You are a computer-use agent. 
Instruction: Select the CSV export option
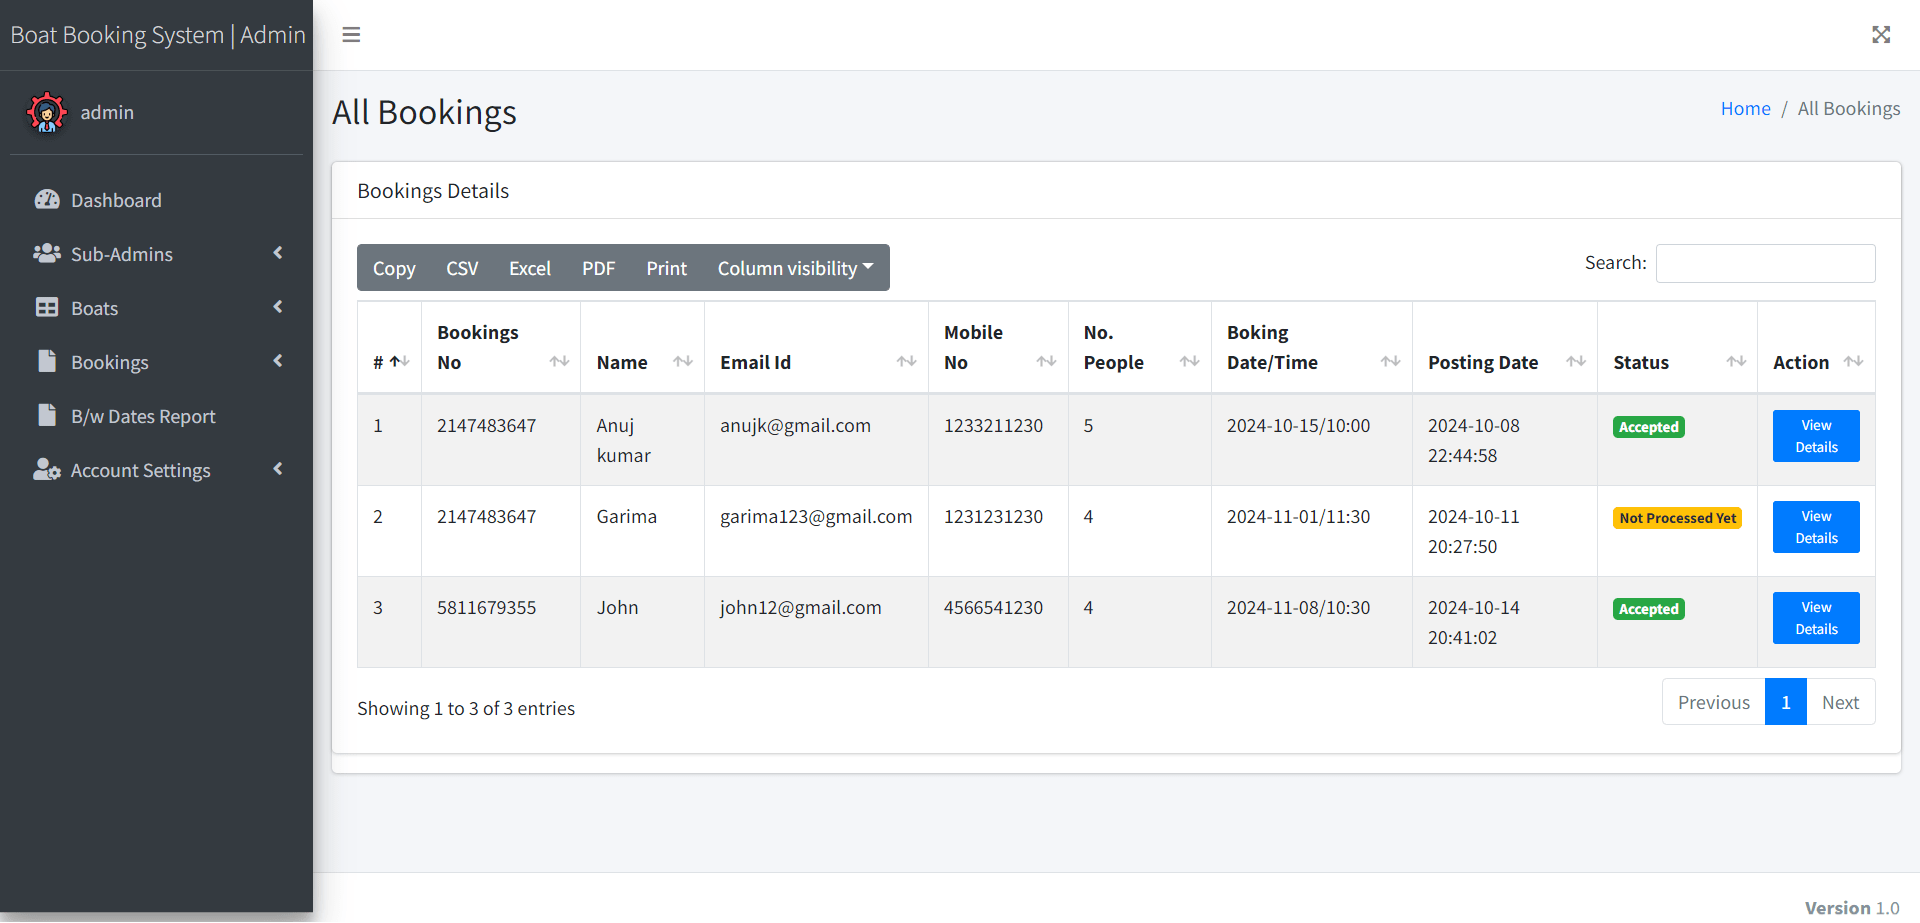point(462,267)
